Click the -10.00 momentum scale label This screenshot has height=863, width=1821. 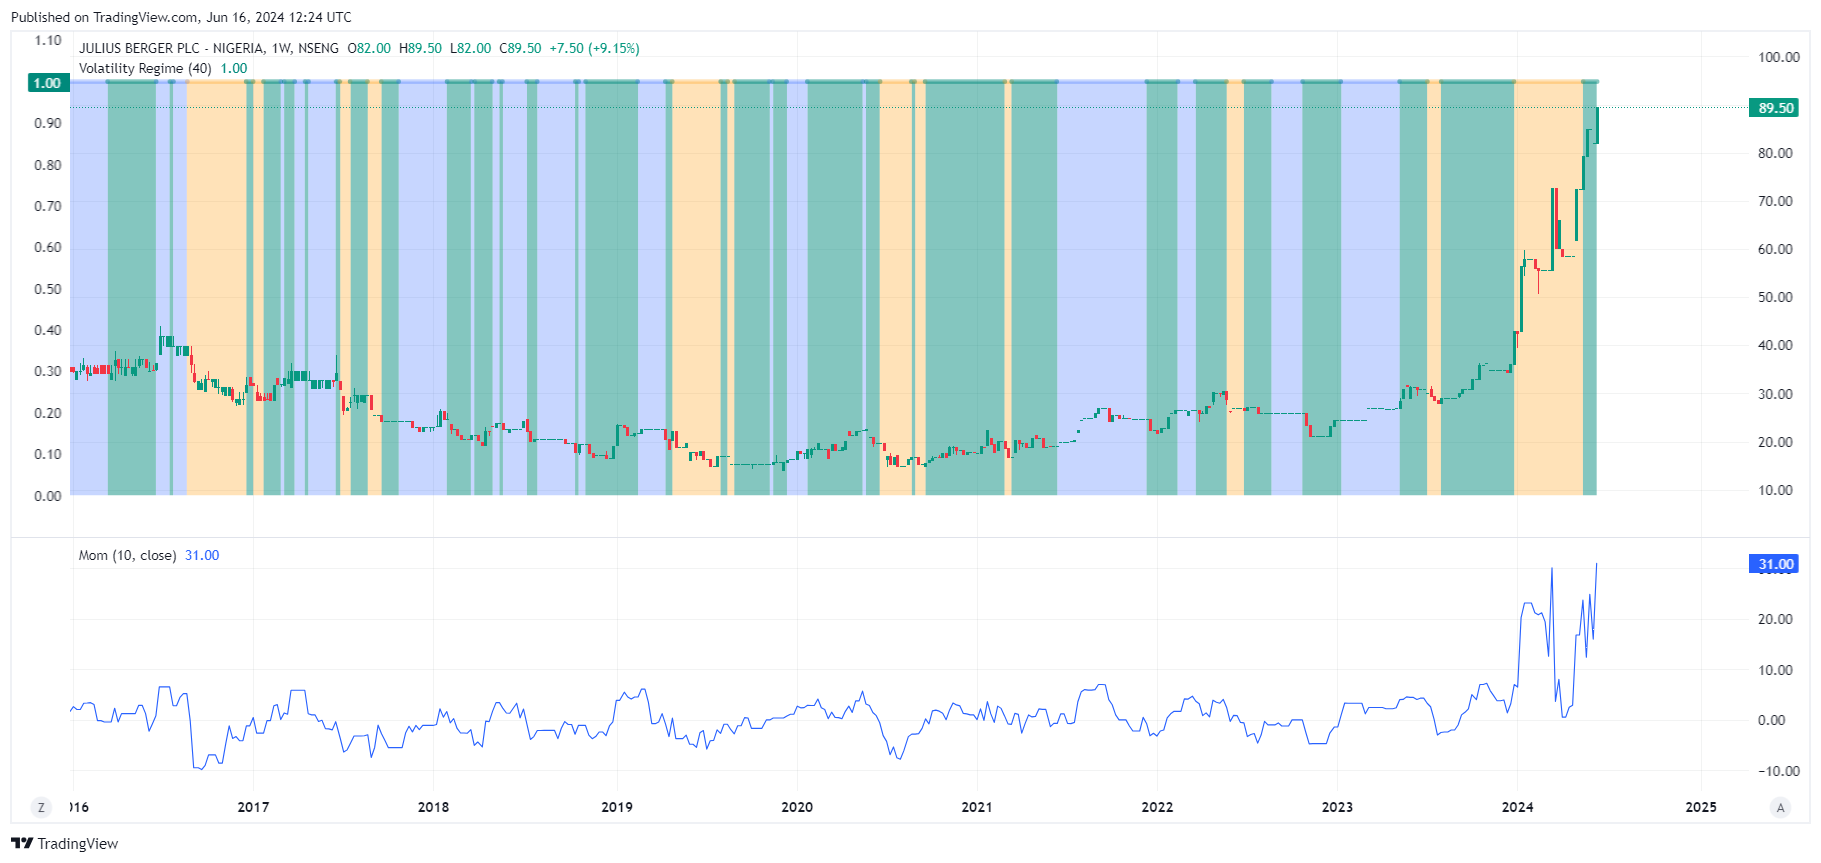1779,771
